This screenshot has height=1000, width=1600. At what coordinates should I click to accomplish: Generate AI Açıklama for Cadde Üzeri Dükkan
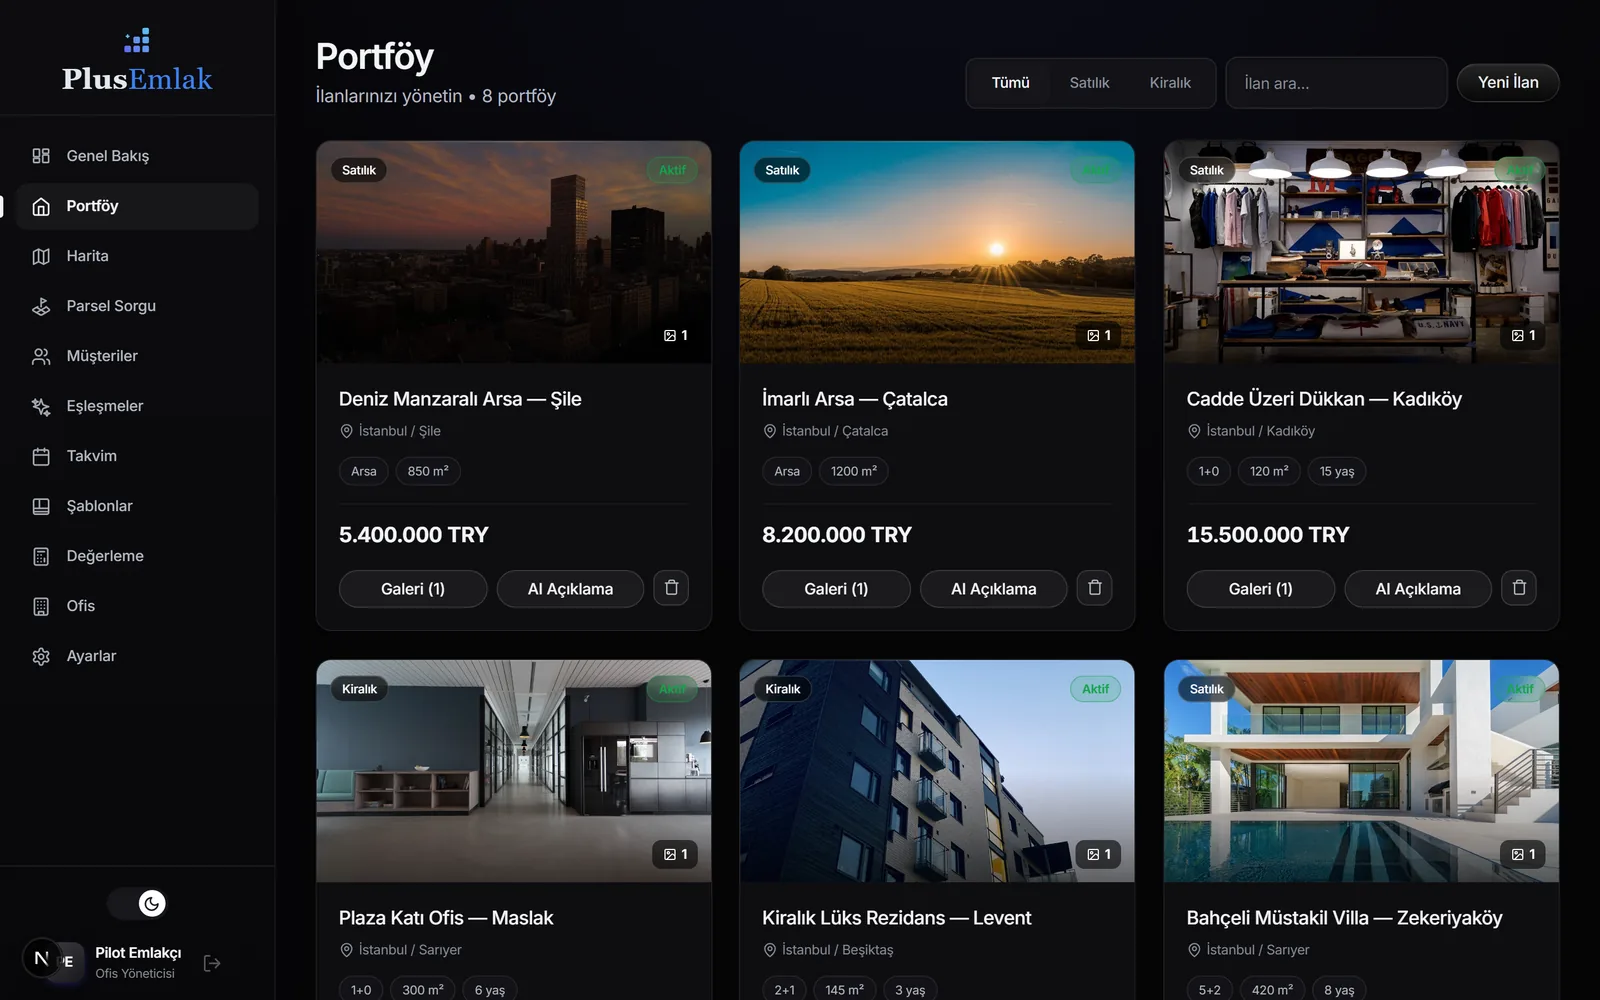[1418, 589]
